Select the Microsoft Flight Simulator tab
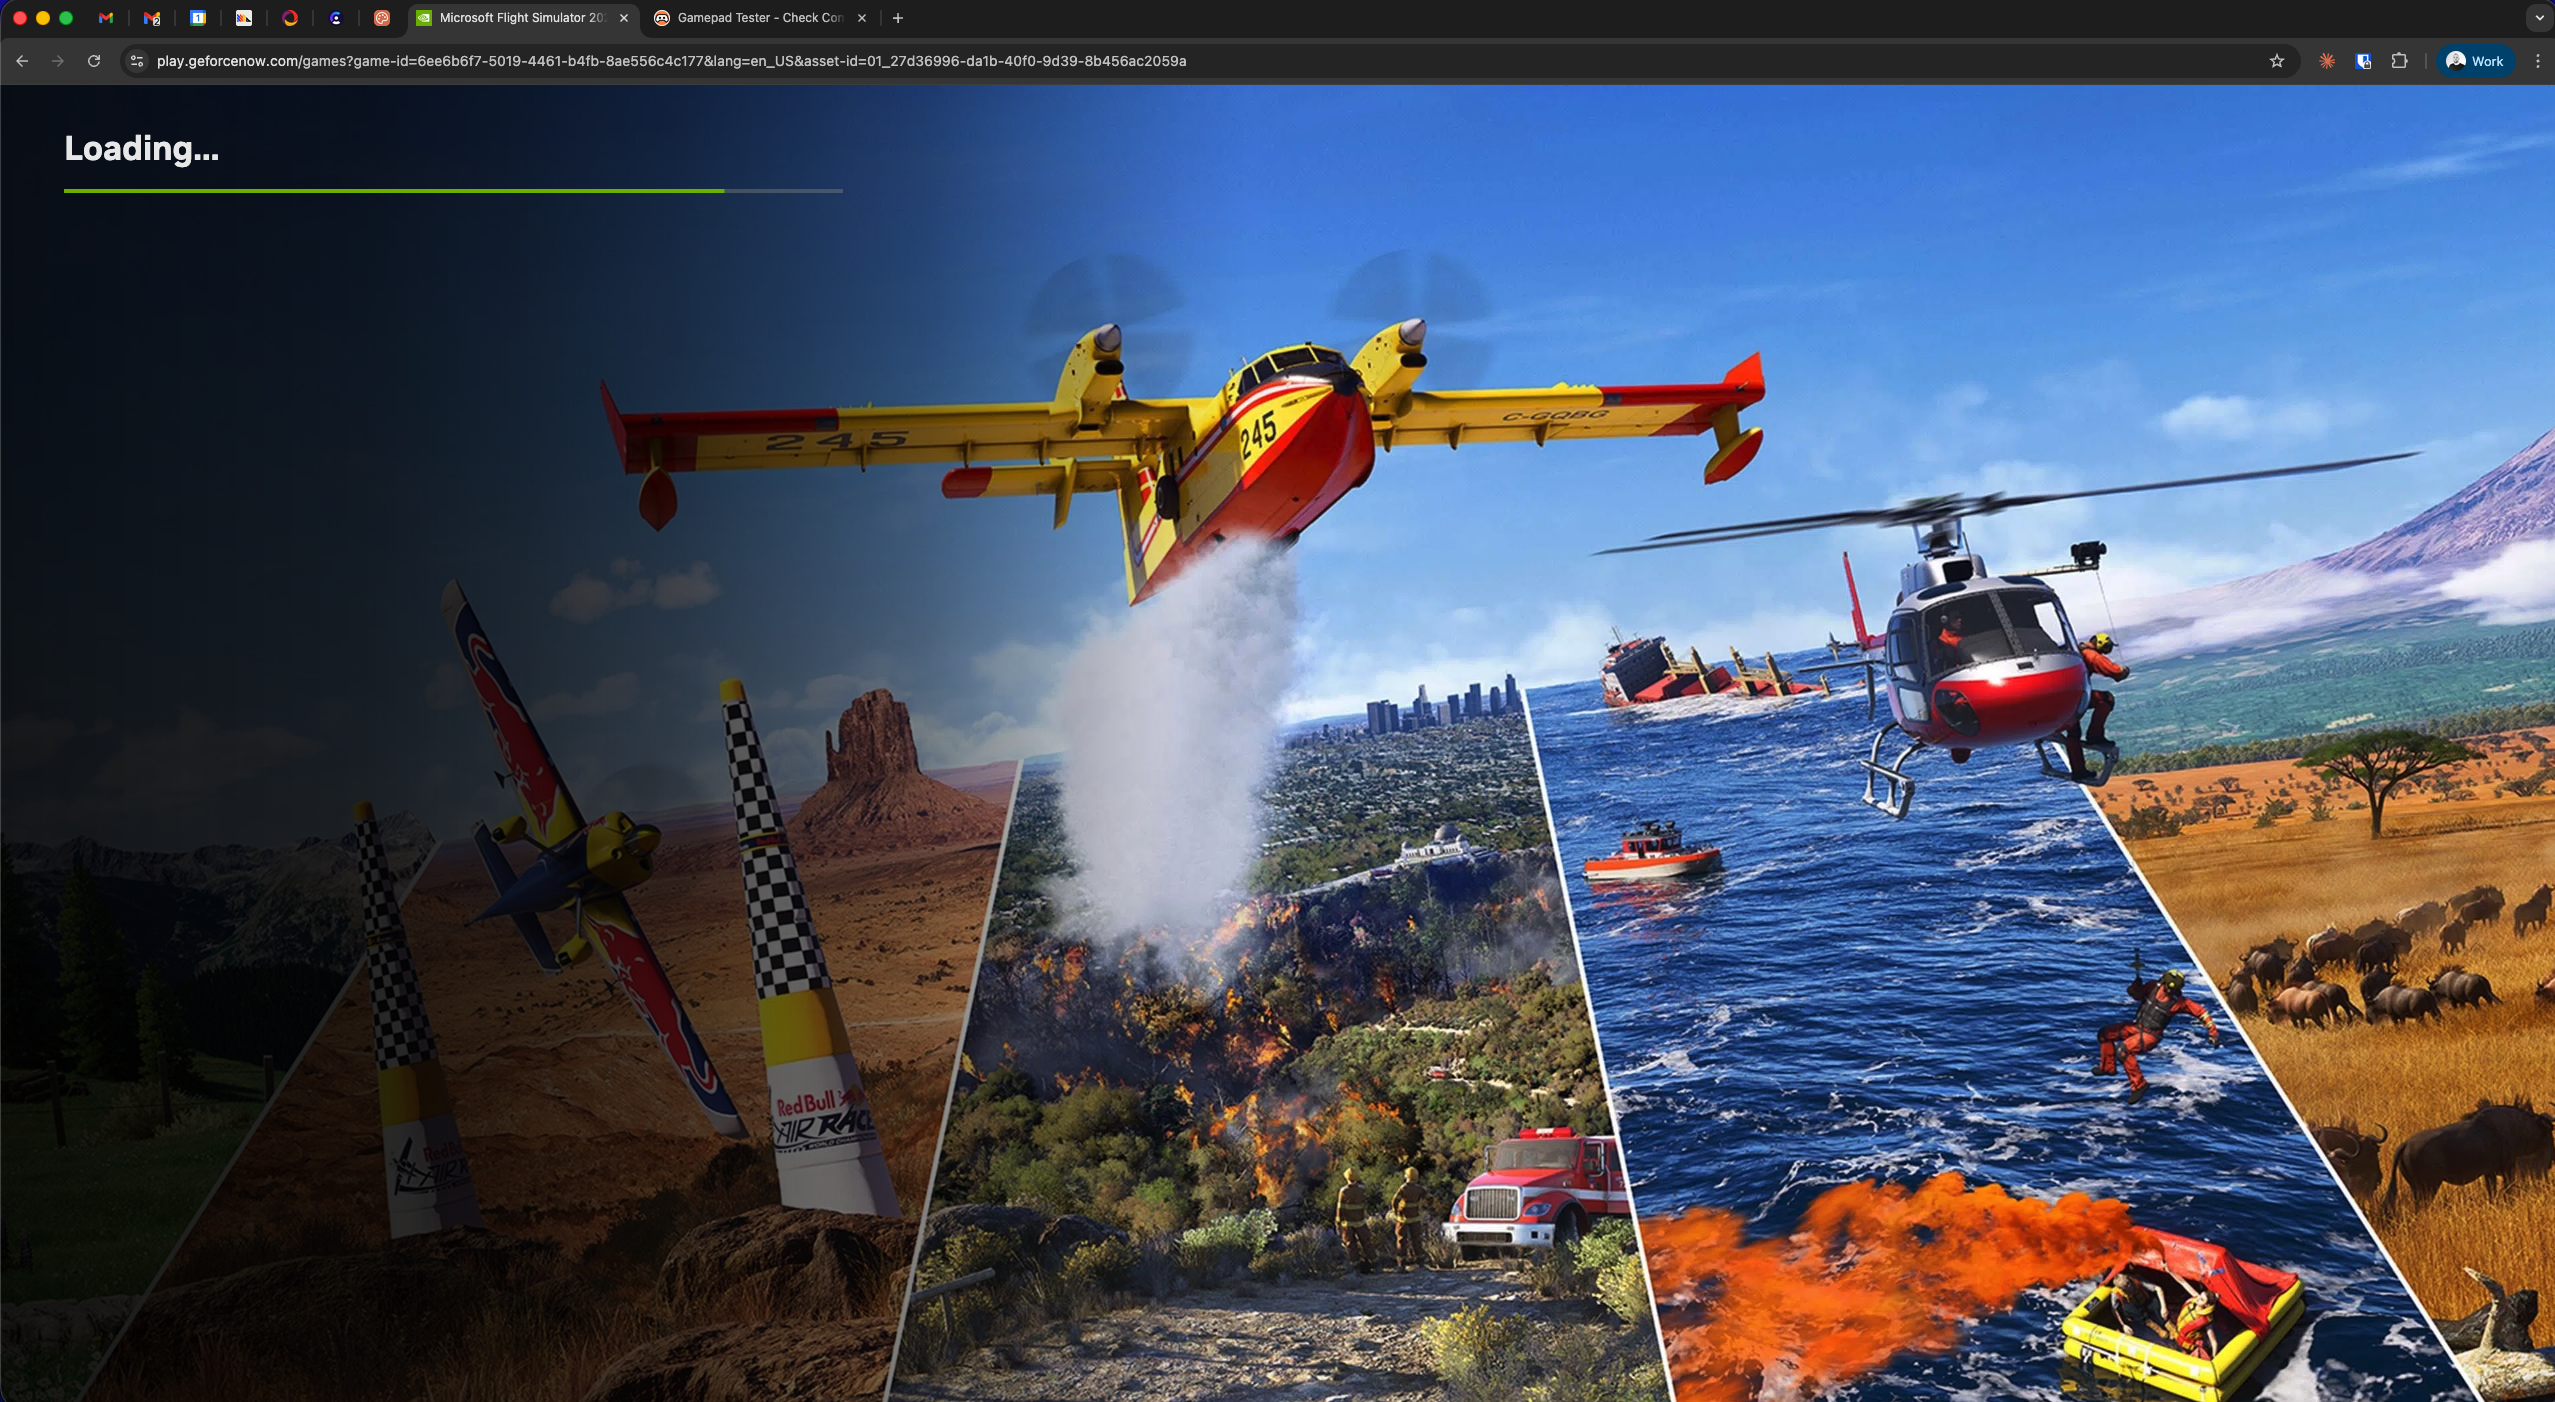 (522, 18)
